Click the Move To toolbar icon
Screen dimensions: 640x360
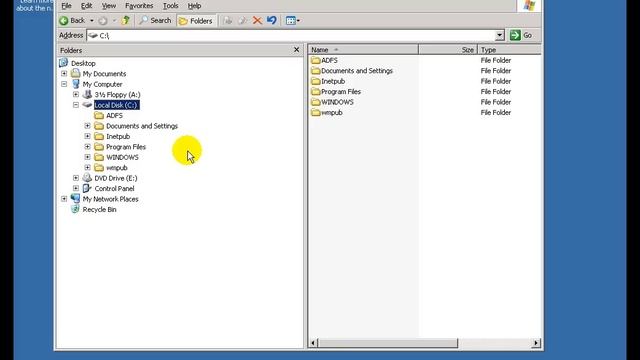(228, 20)
